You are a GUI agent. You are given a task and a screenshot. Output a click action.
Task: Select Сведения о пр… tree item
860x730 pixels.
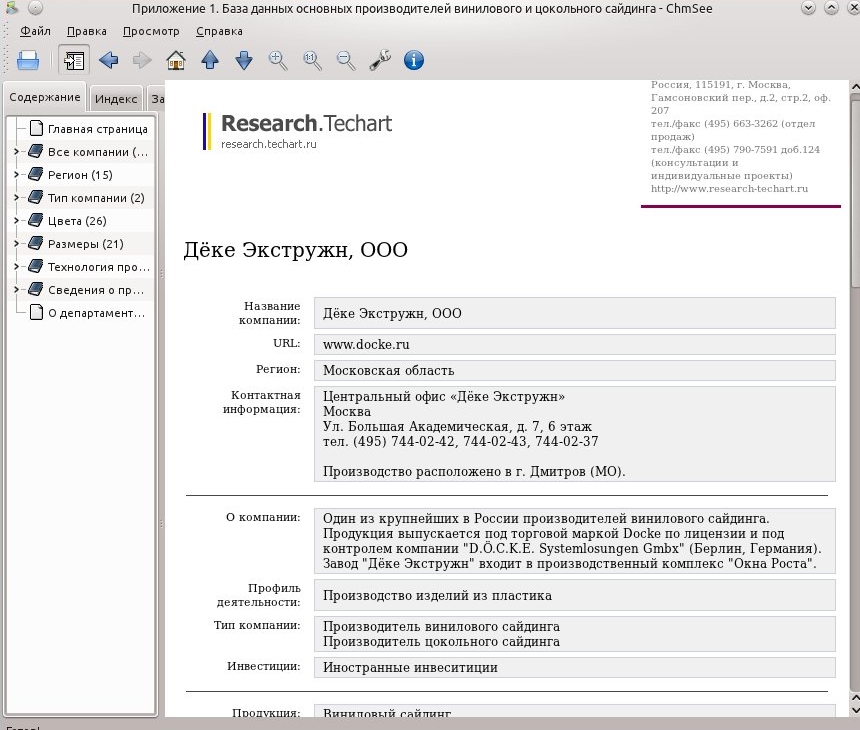(96, 290)
